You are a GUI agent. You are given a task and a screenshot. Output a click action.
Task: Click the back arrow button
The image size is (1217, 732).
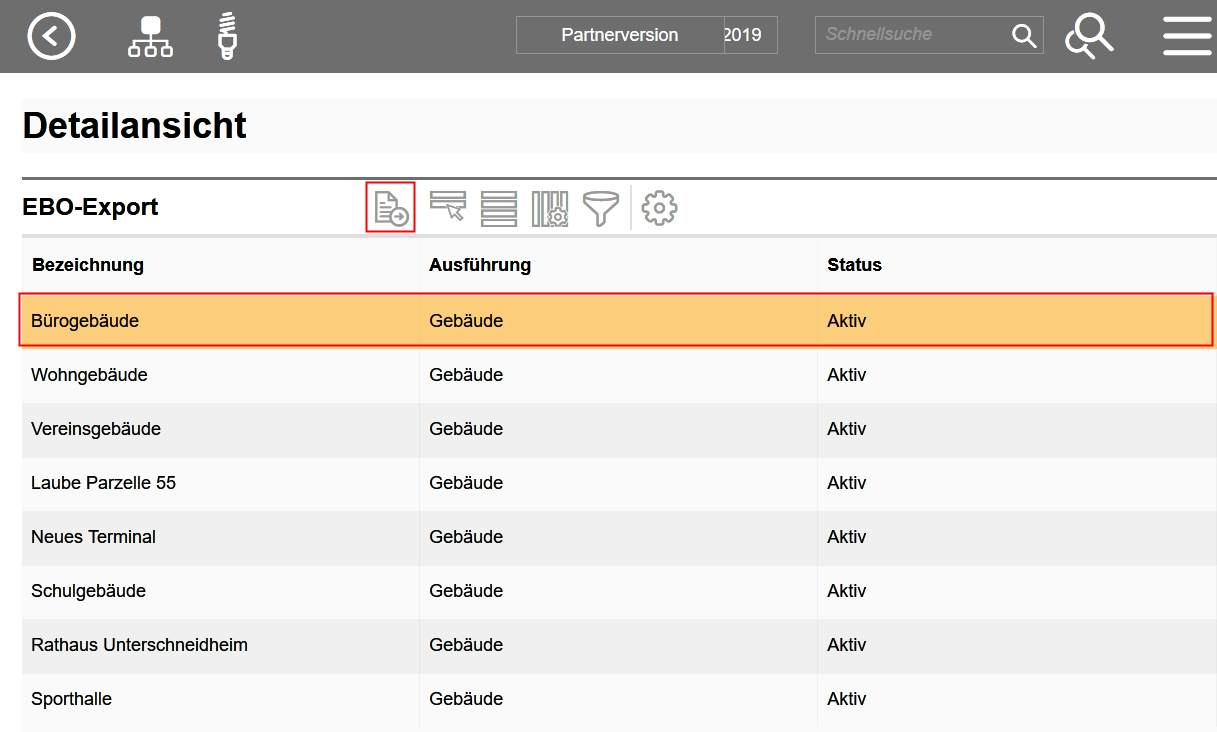coord(51,36)
